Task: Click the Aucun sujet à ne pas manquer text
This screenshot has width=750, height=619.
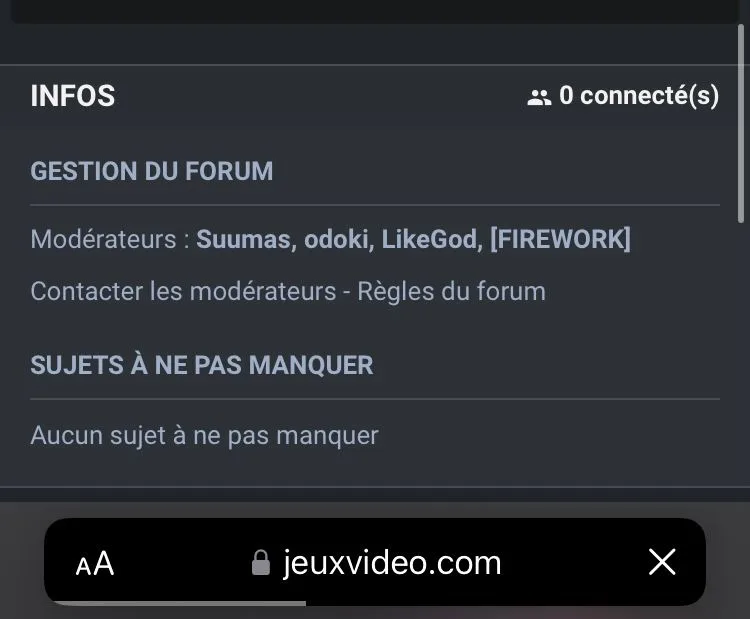Action: click(204, 436)
